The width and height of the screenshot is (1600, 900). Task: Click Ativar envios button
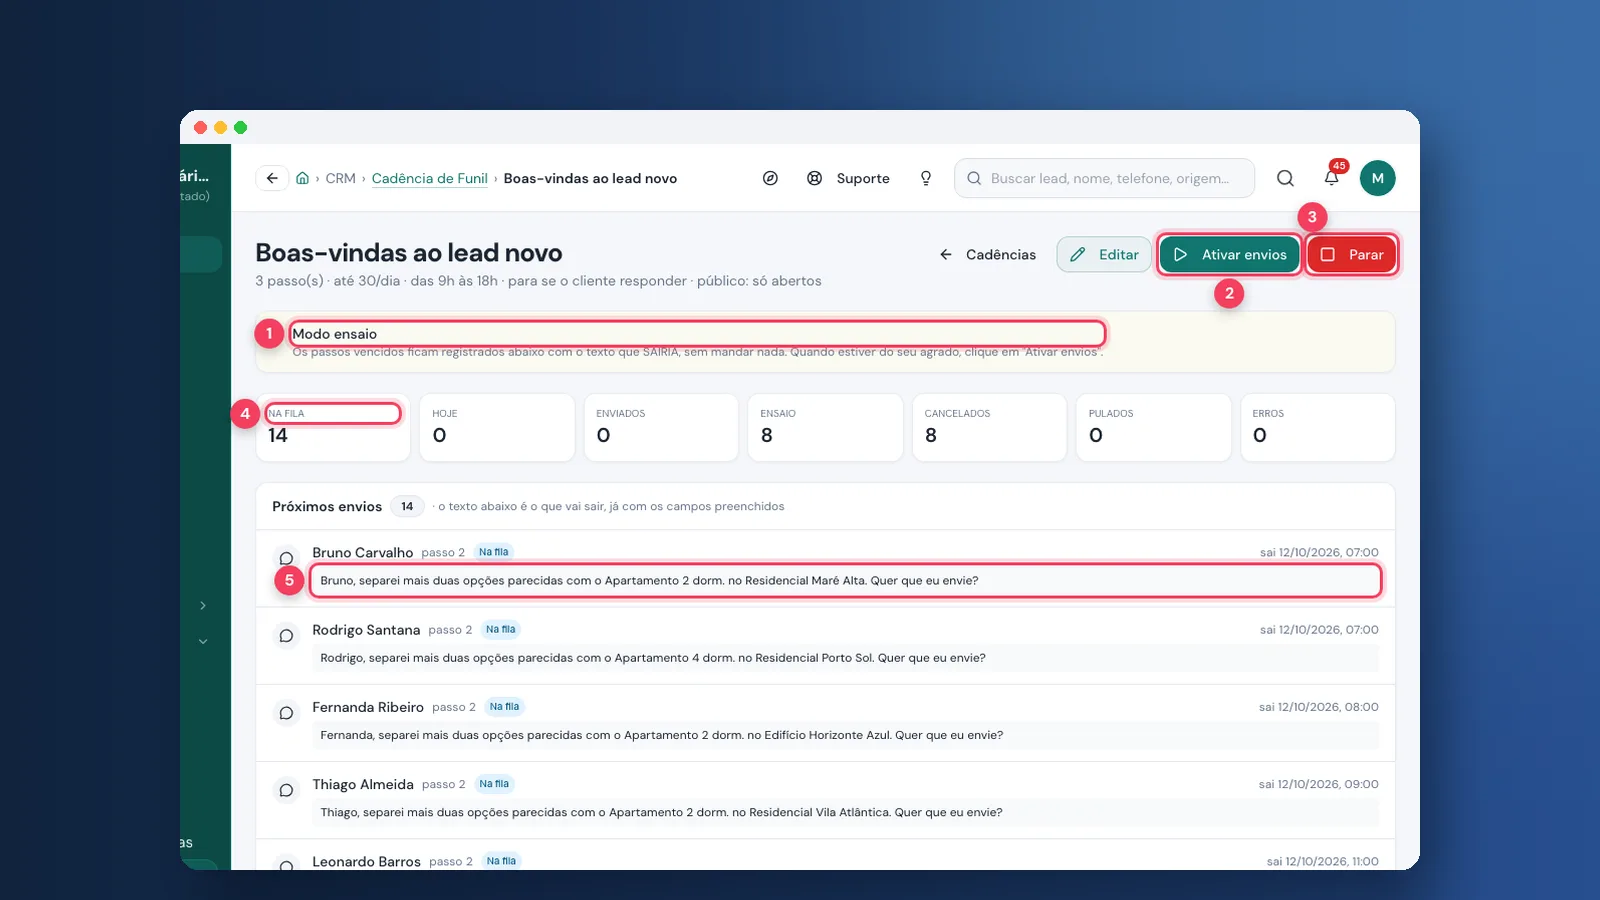1230,255
